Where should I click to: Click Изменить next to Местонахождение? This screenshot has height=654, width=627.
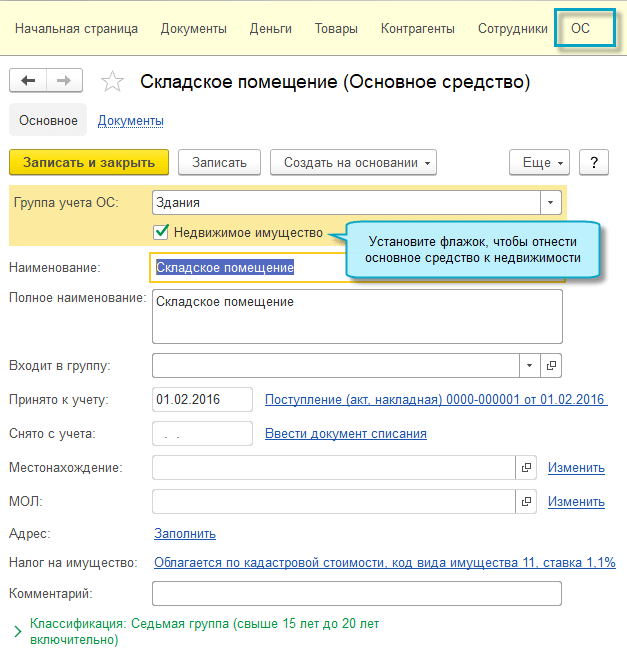(x=576, y=468)
